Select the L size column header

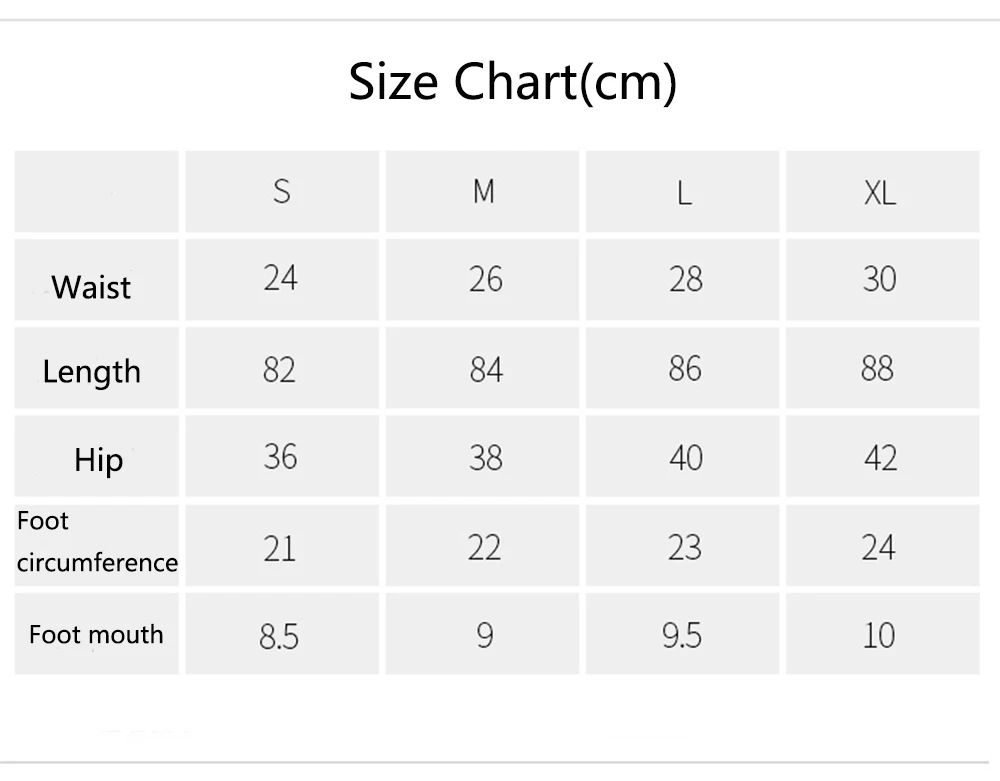point(684,193)
